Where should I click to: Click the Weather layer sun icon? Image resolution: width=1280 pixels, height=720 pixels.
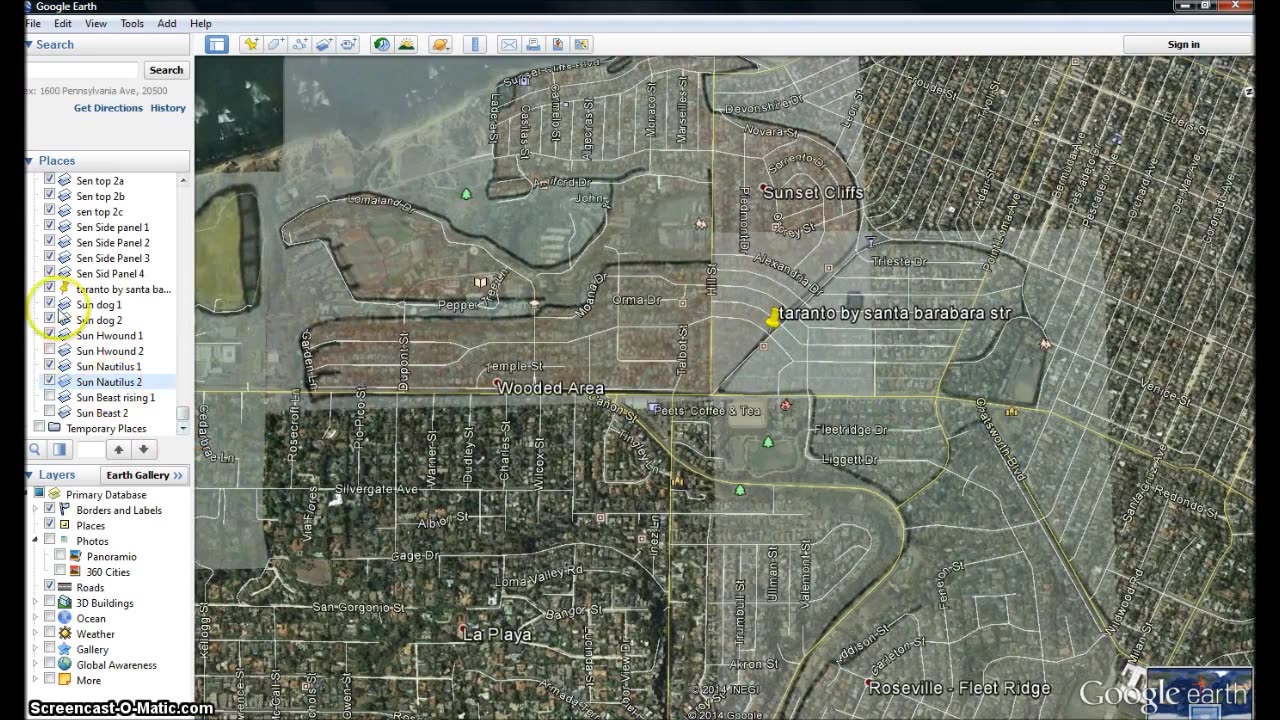[x=64, y=634]
